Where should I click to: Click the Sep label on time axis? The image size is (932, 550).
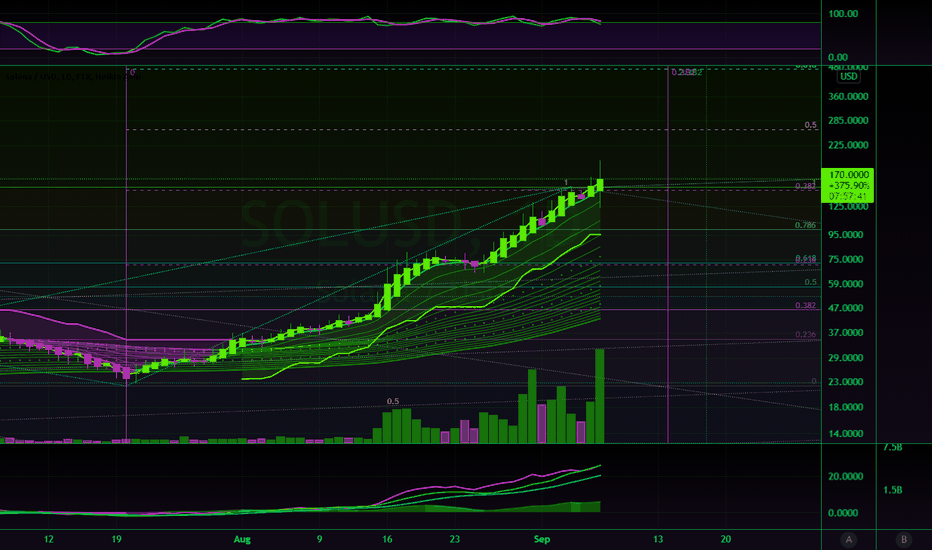(541, 539)
